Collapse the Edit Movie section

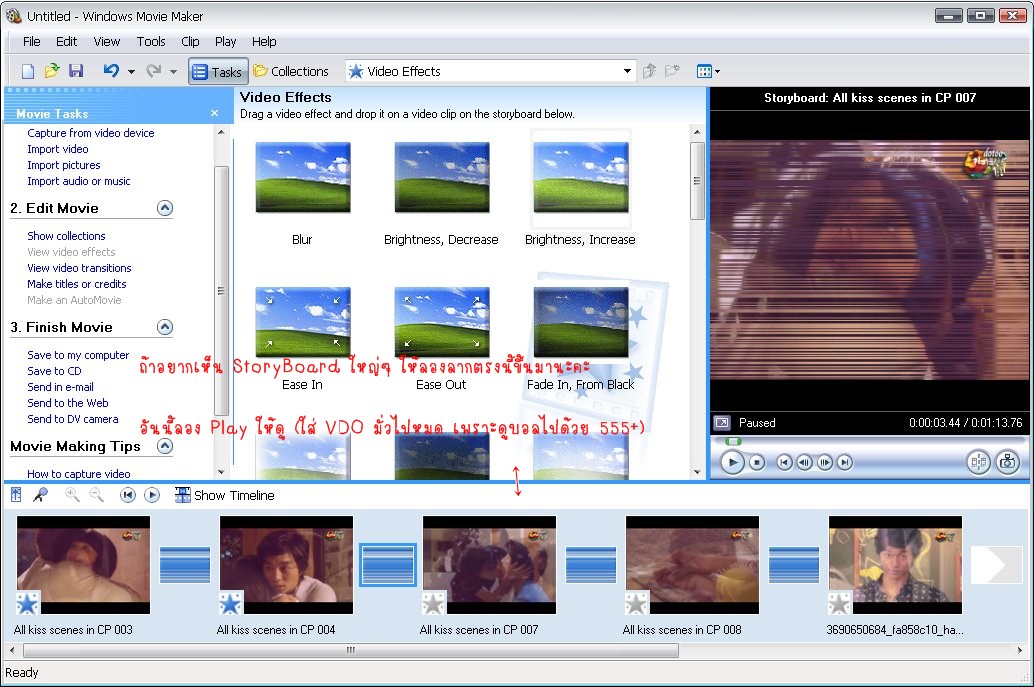click(165, 208)
